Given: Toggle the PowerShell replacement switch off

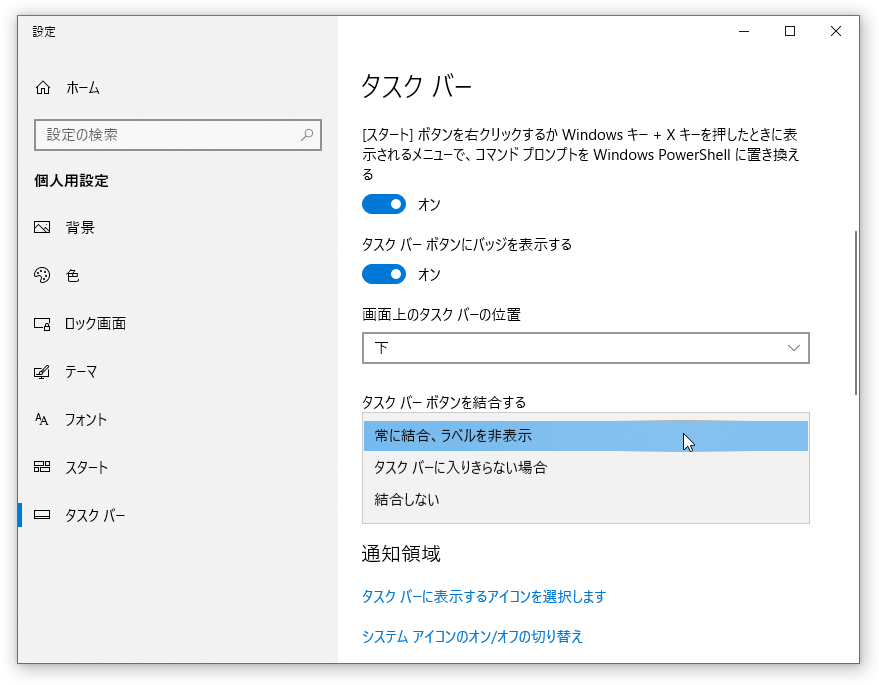Looking at the screenshot, I should [x=384, y=205].
